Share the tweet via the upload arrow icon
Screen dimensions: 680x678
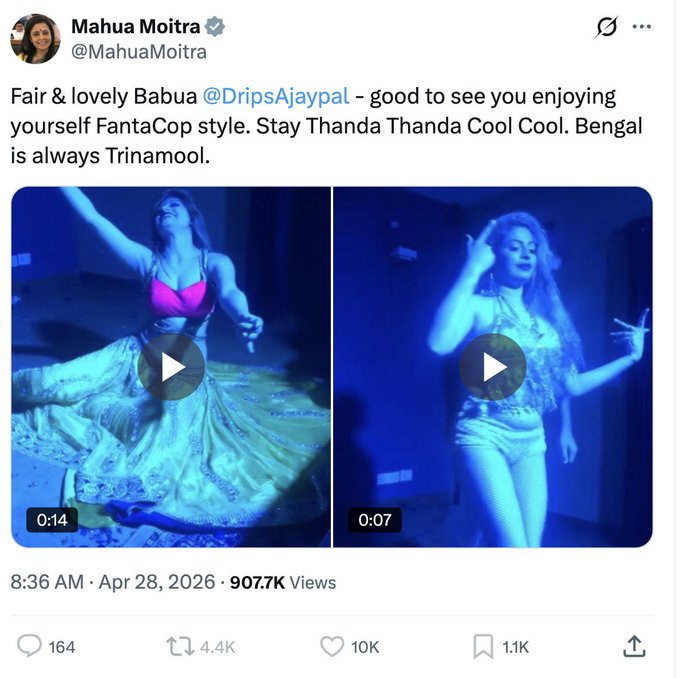[634, 647]
